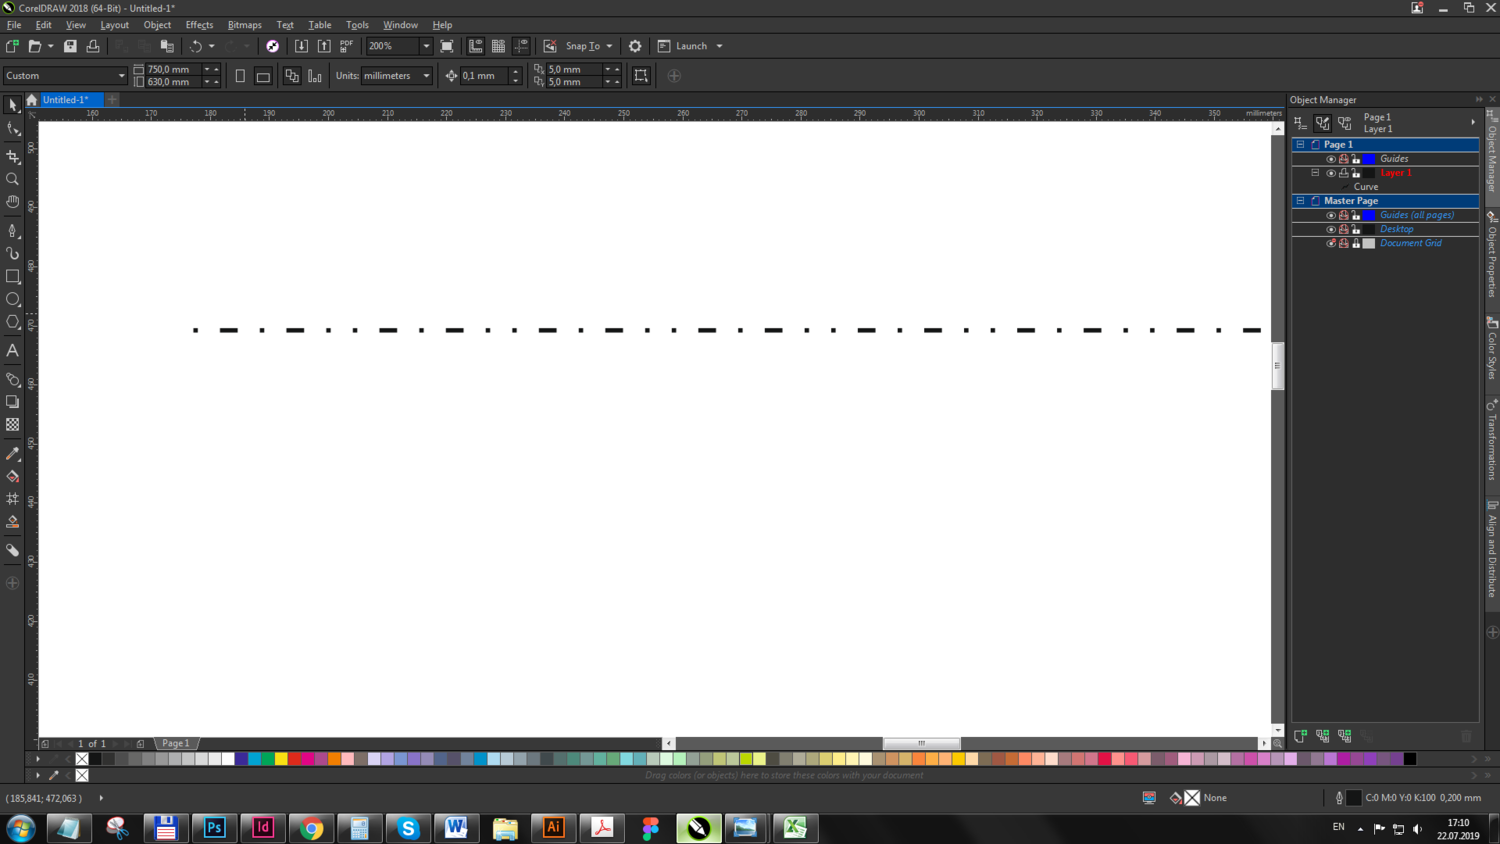This screenshot has width=1500, height=844.
Task: Open the Bitmaps menu
Action: (x=244, y=25)
